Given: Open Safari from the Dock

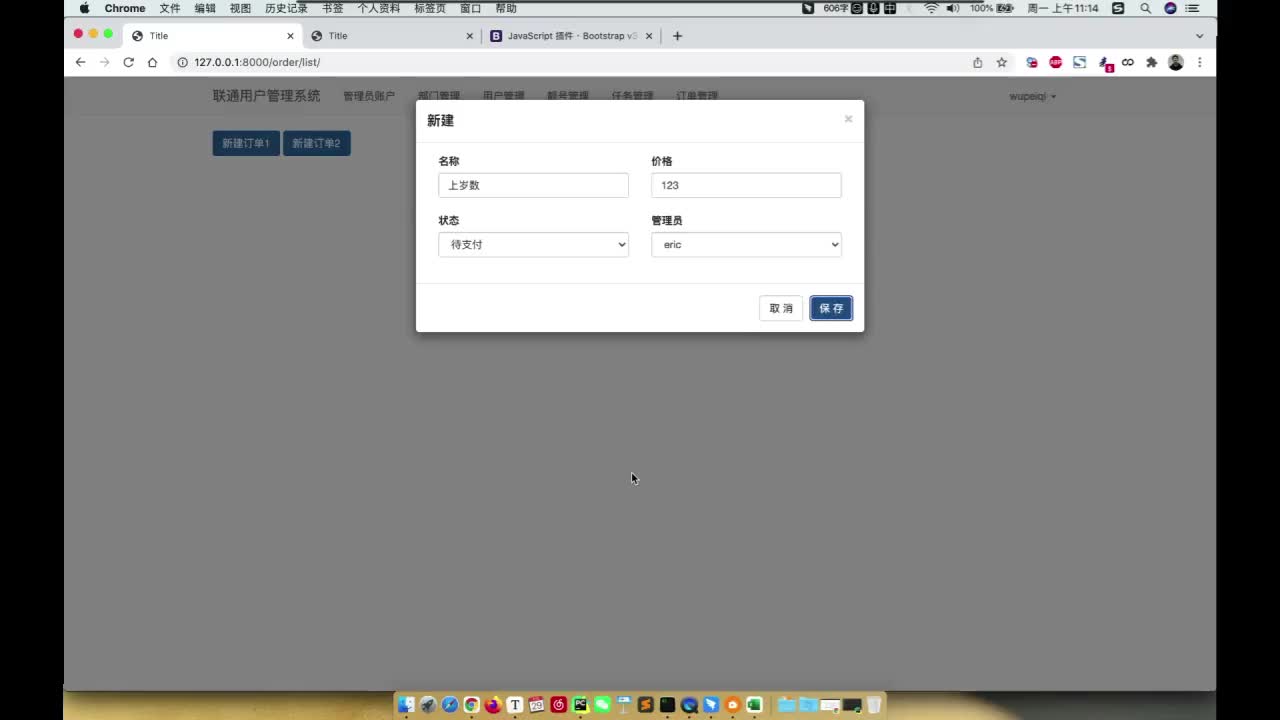Looking at the screenshot, I should click(x=450, y=705).
